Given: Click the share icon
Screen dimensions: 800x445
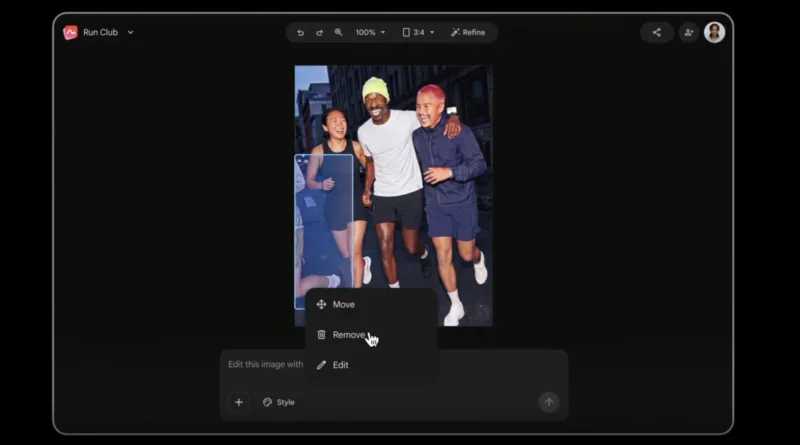Looking at the screenshot, I should pyautogui.click(x=657, y=33).
